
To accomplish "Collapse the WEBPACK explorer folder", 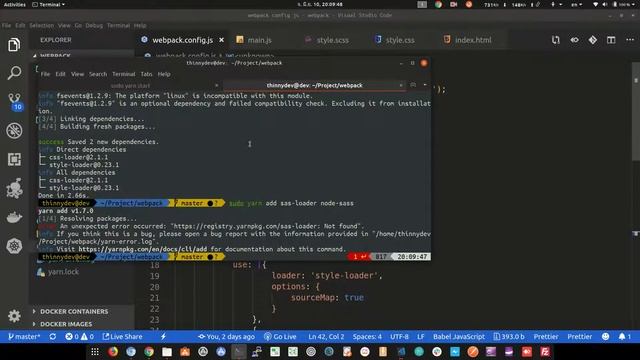I will point(55,56).
